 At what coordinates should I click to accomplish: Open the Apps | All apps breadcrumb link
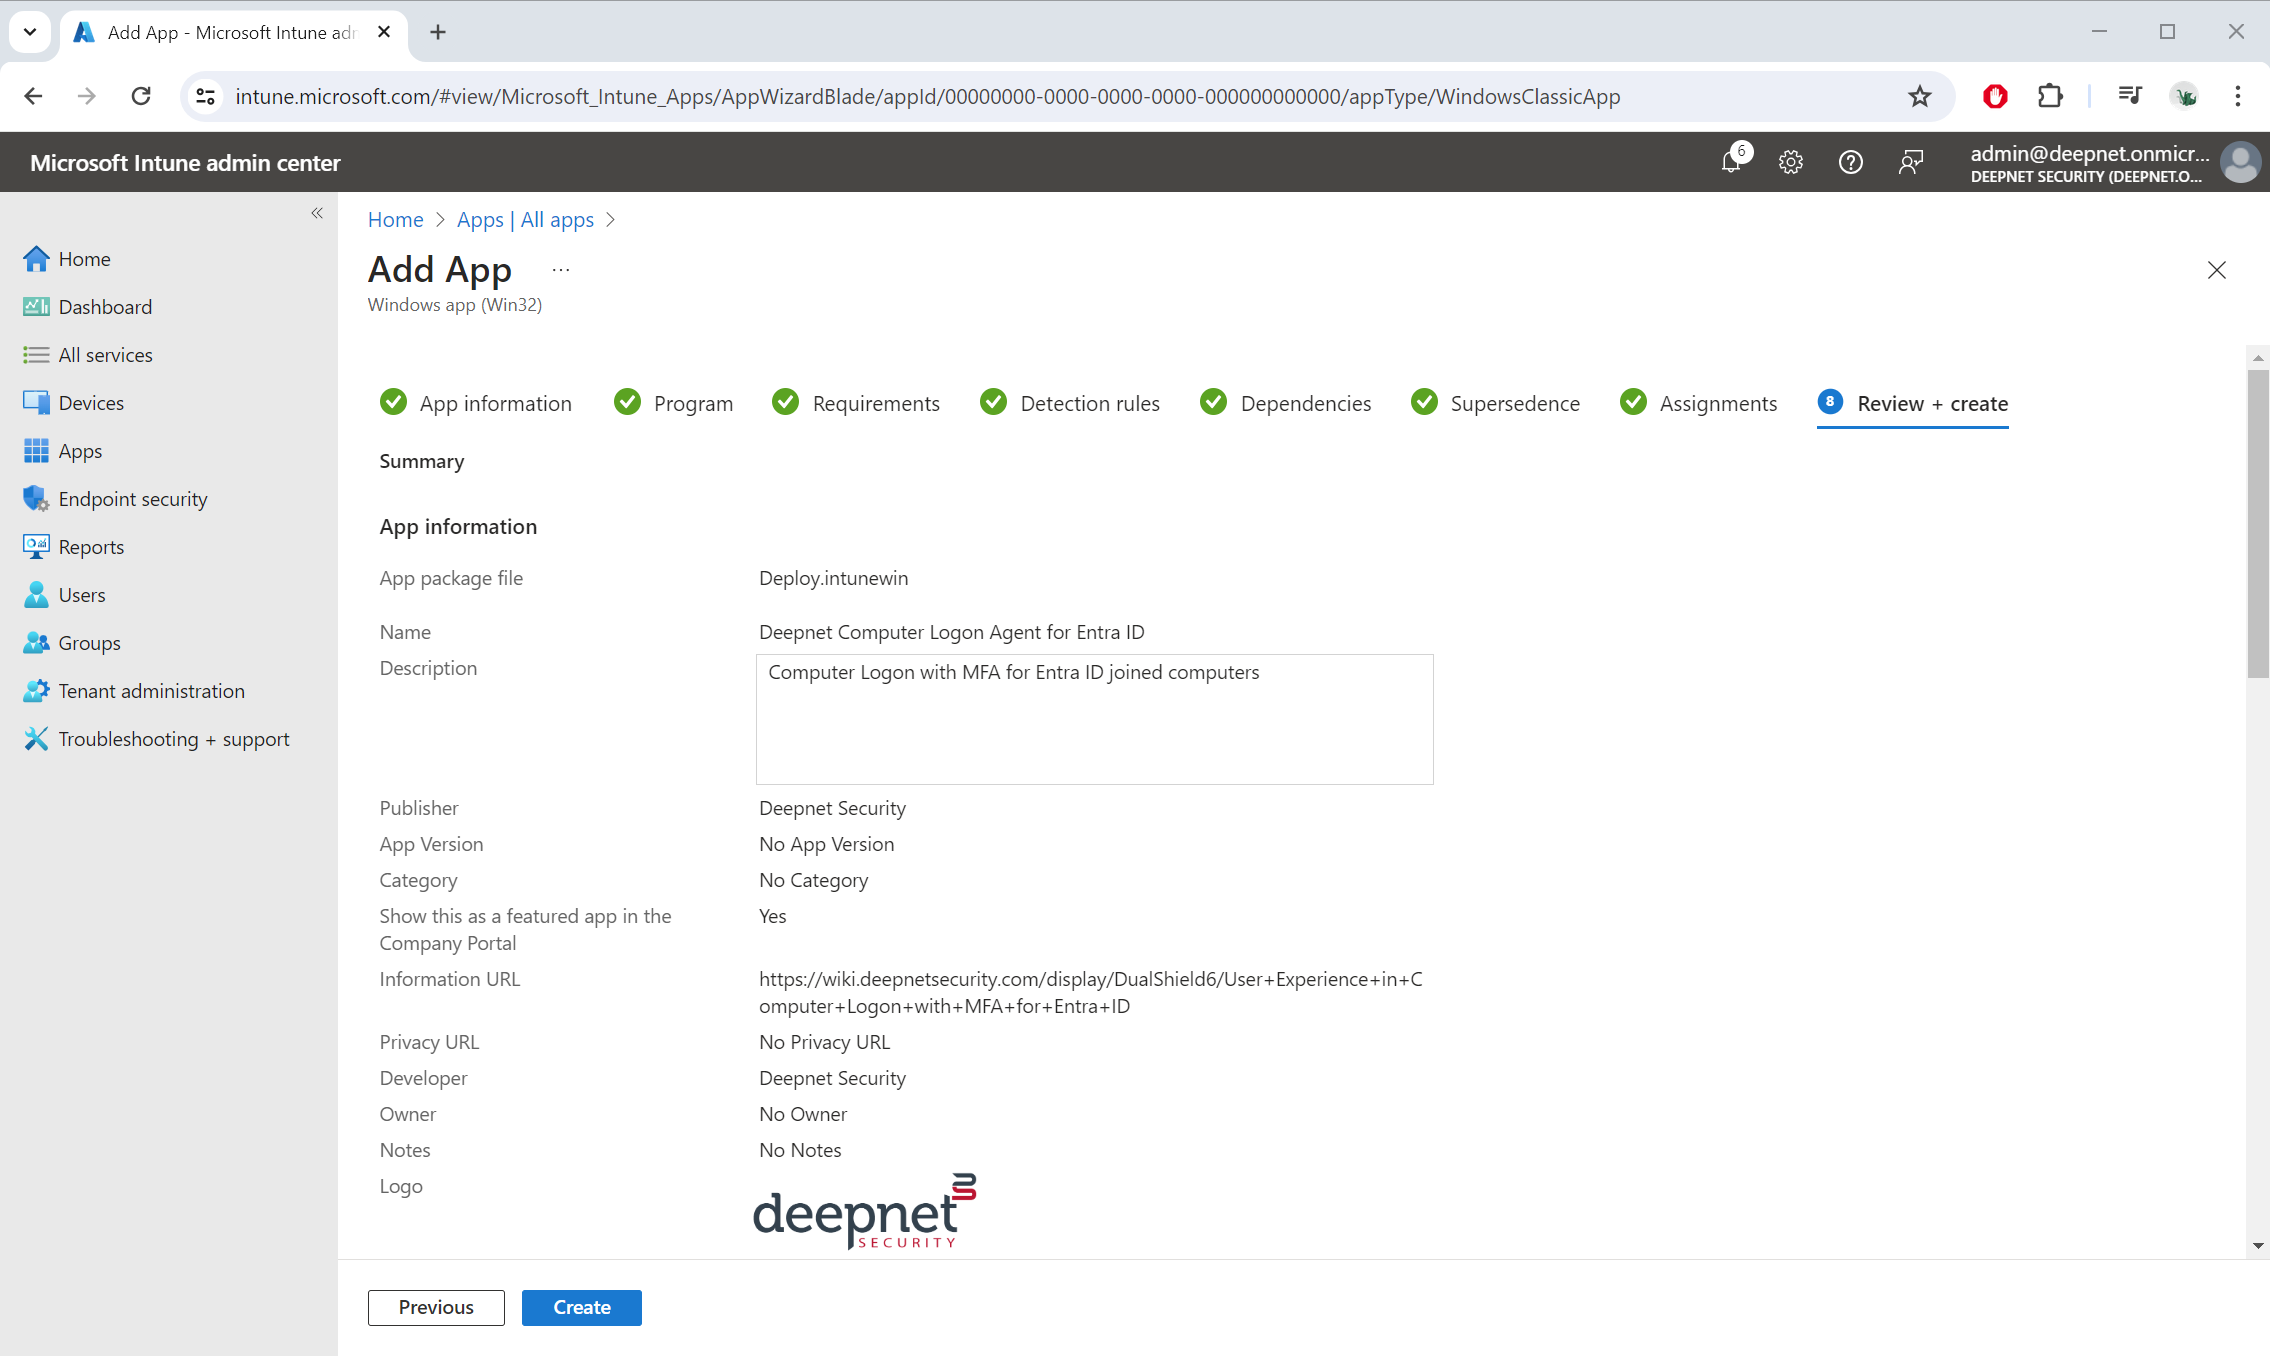[x=525, y=219]
